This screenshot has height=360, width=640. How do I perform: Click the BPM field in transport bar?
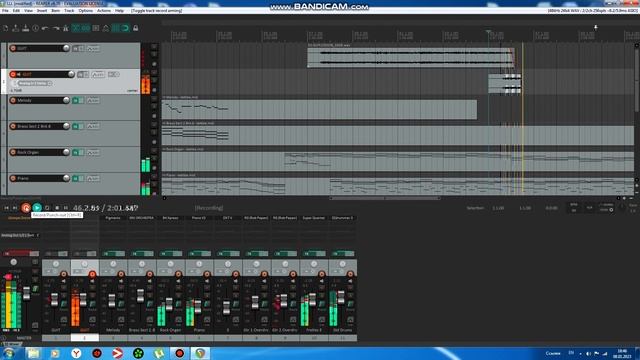(x=574, y=208)
